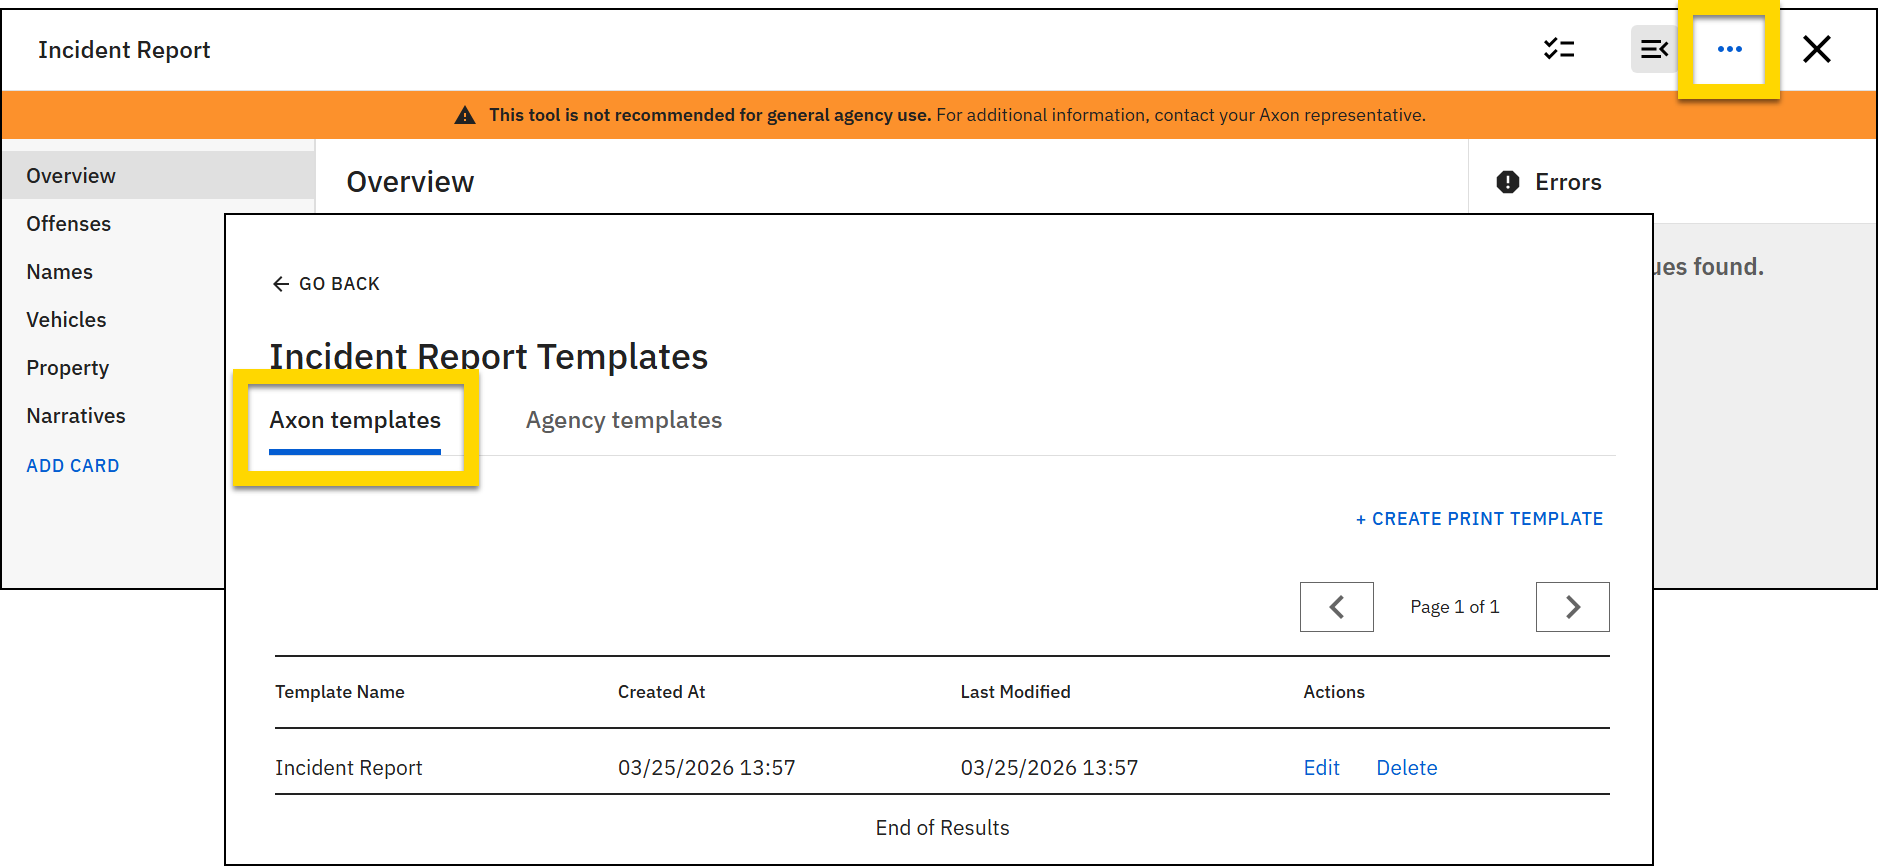
Task: Click the Incident Report Templates heading
Action: click(488, 357)
